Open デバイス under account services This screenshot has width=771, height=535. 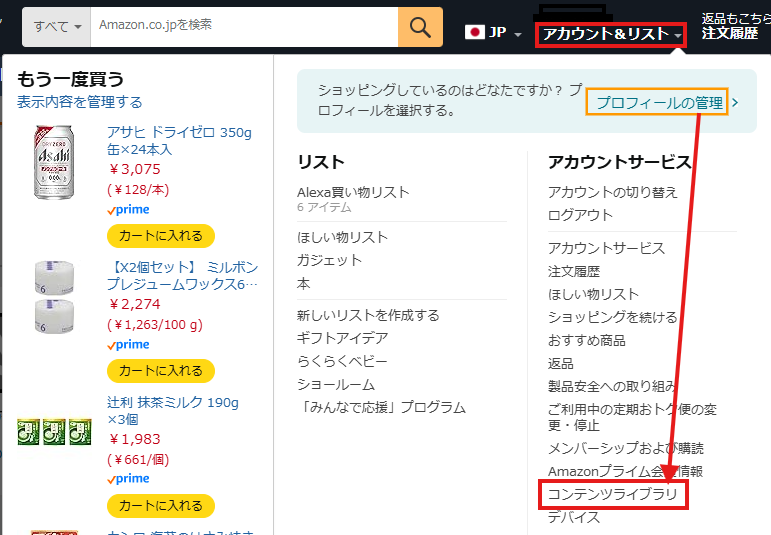coord(574,517)
